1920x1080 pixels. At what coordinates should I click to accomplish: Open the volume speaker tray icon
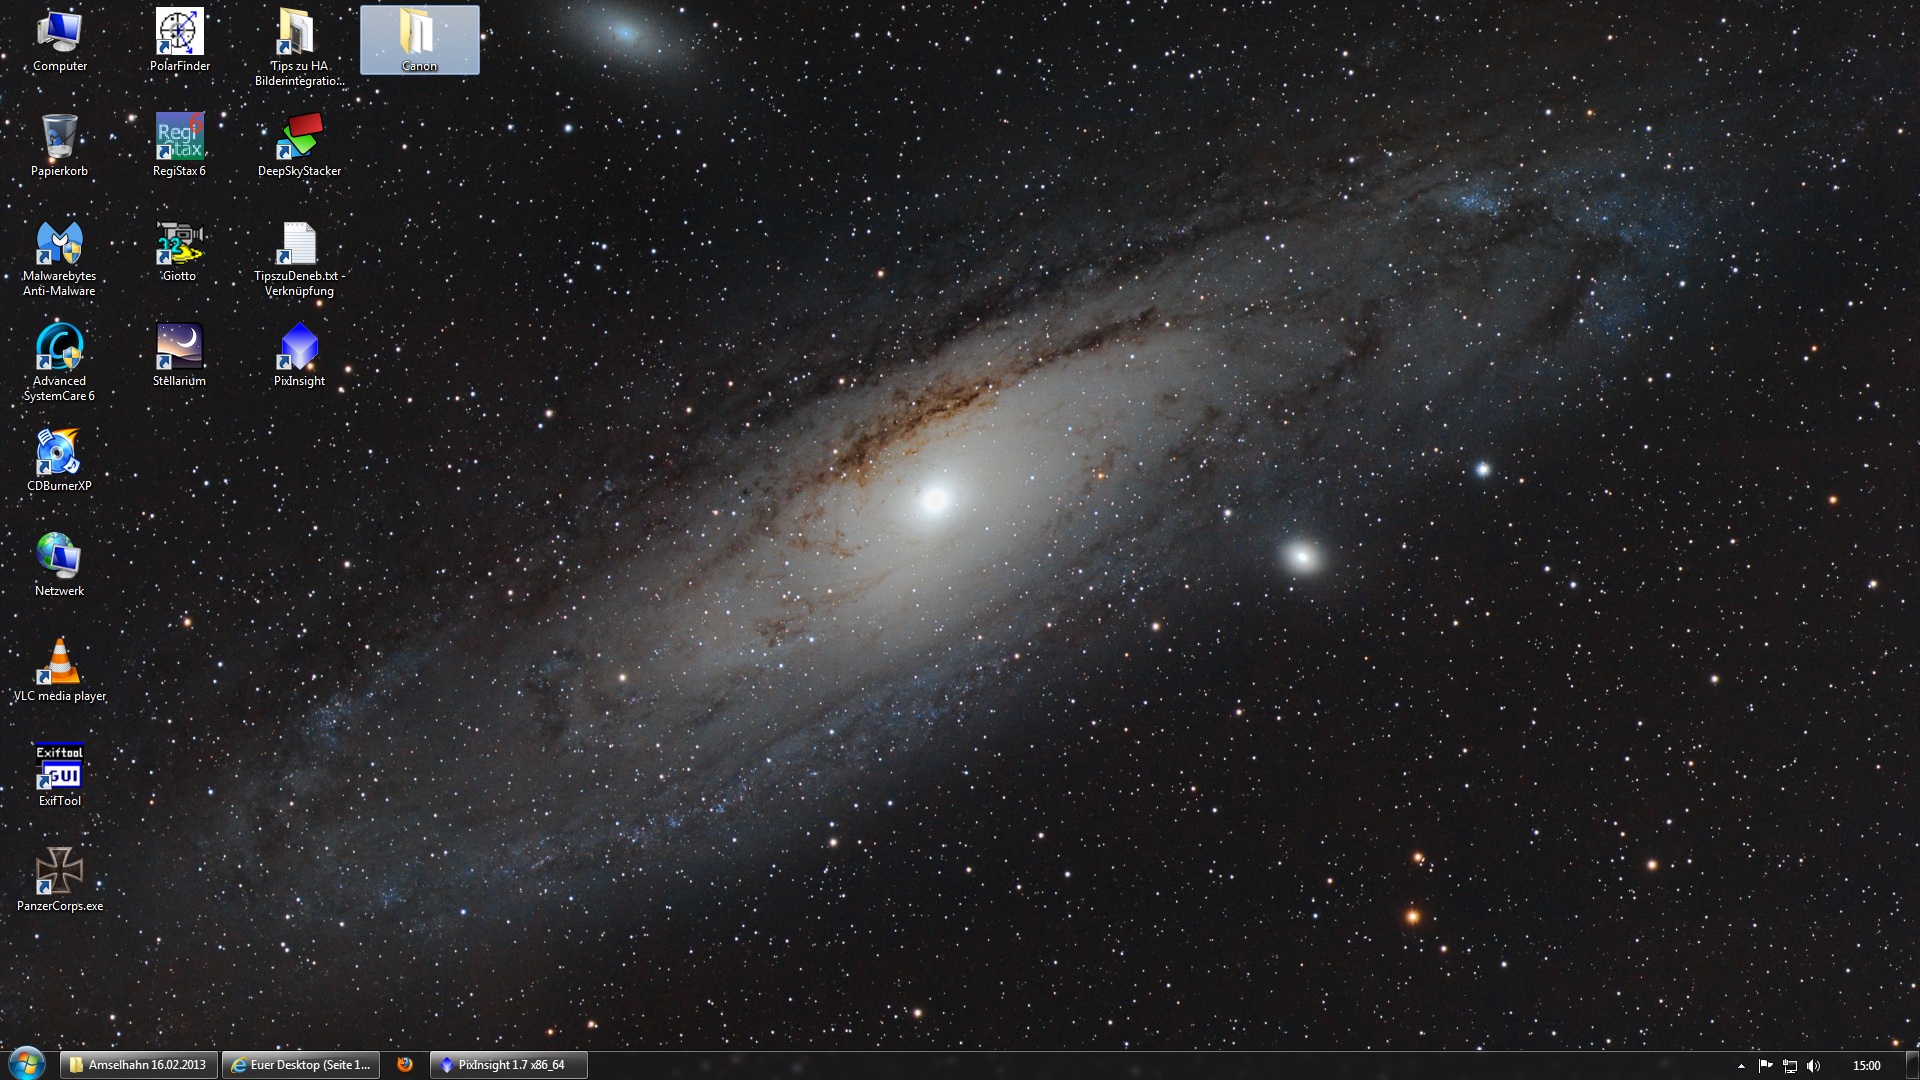pos(1814,1066)
